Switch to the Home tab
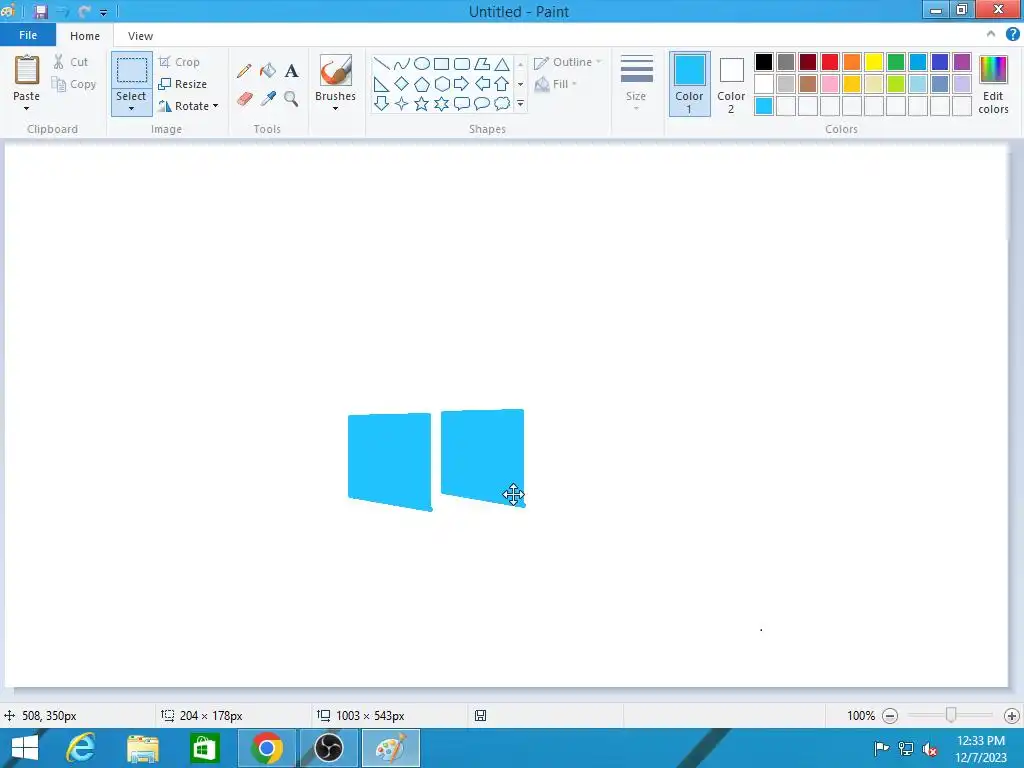Viewport: 1024px width, 768px height. 85,36
